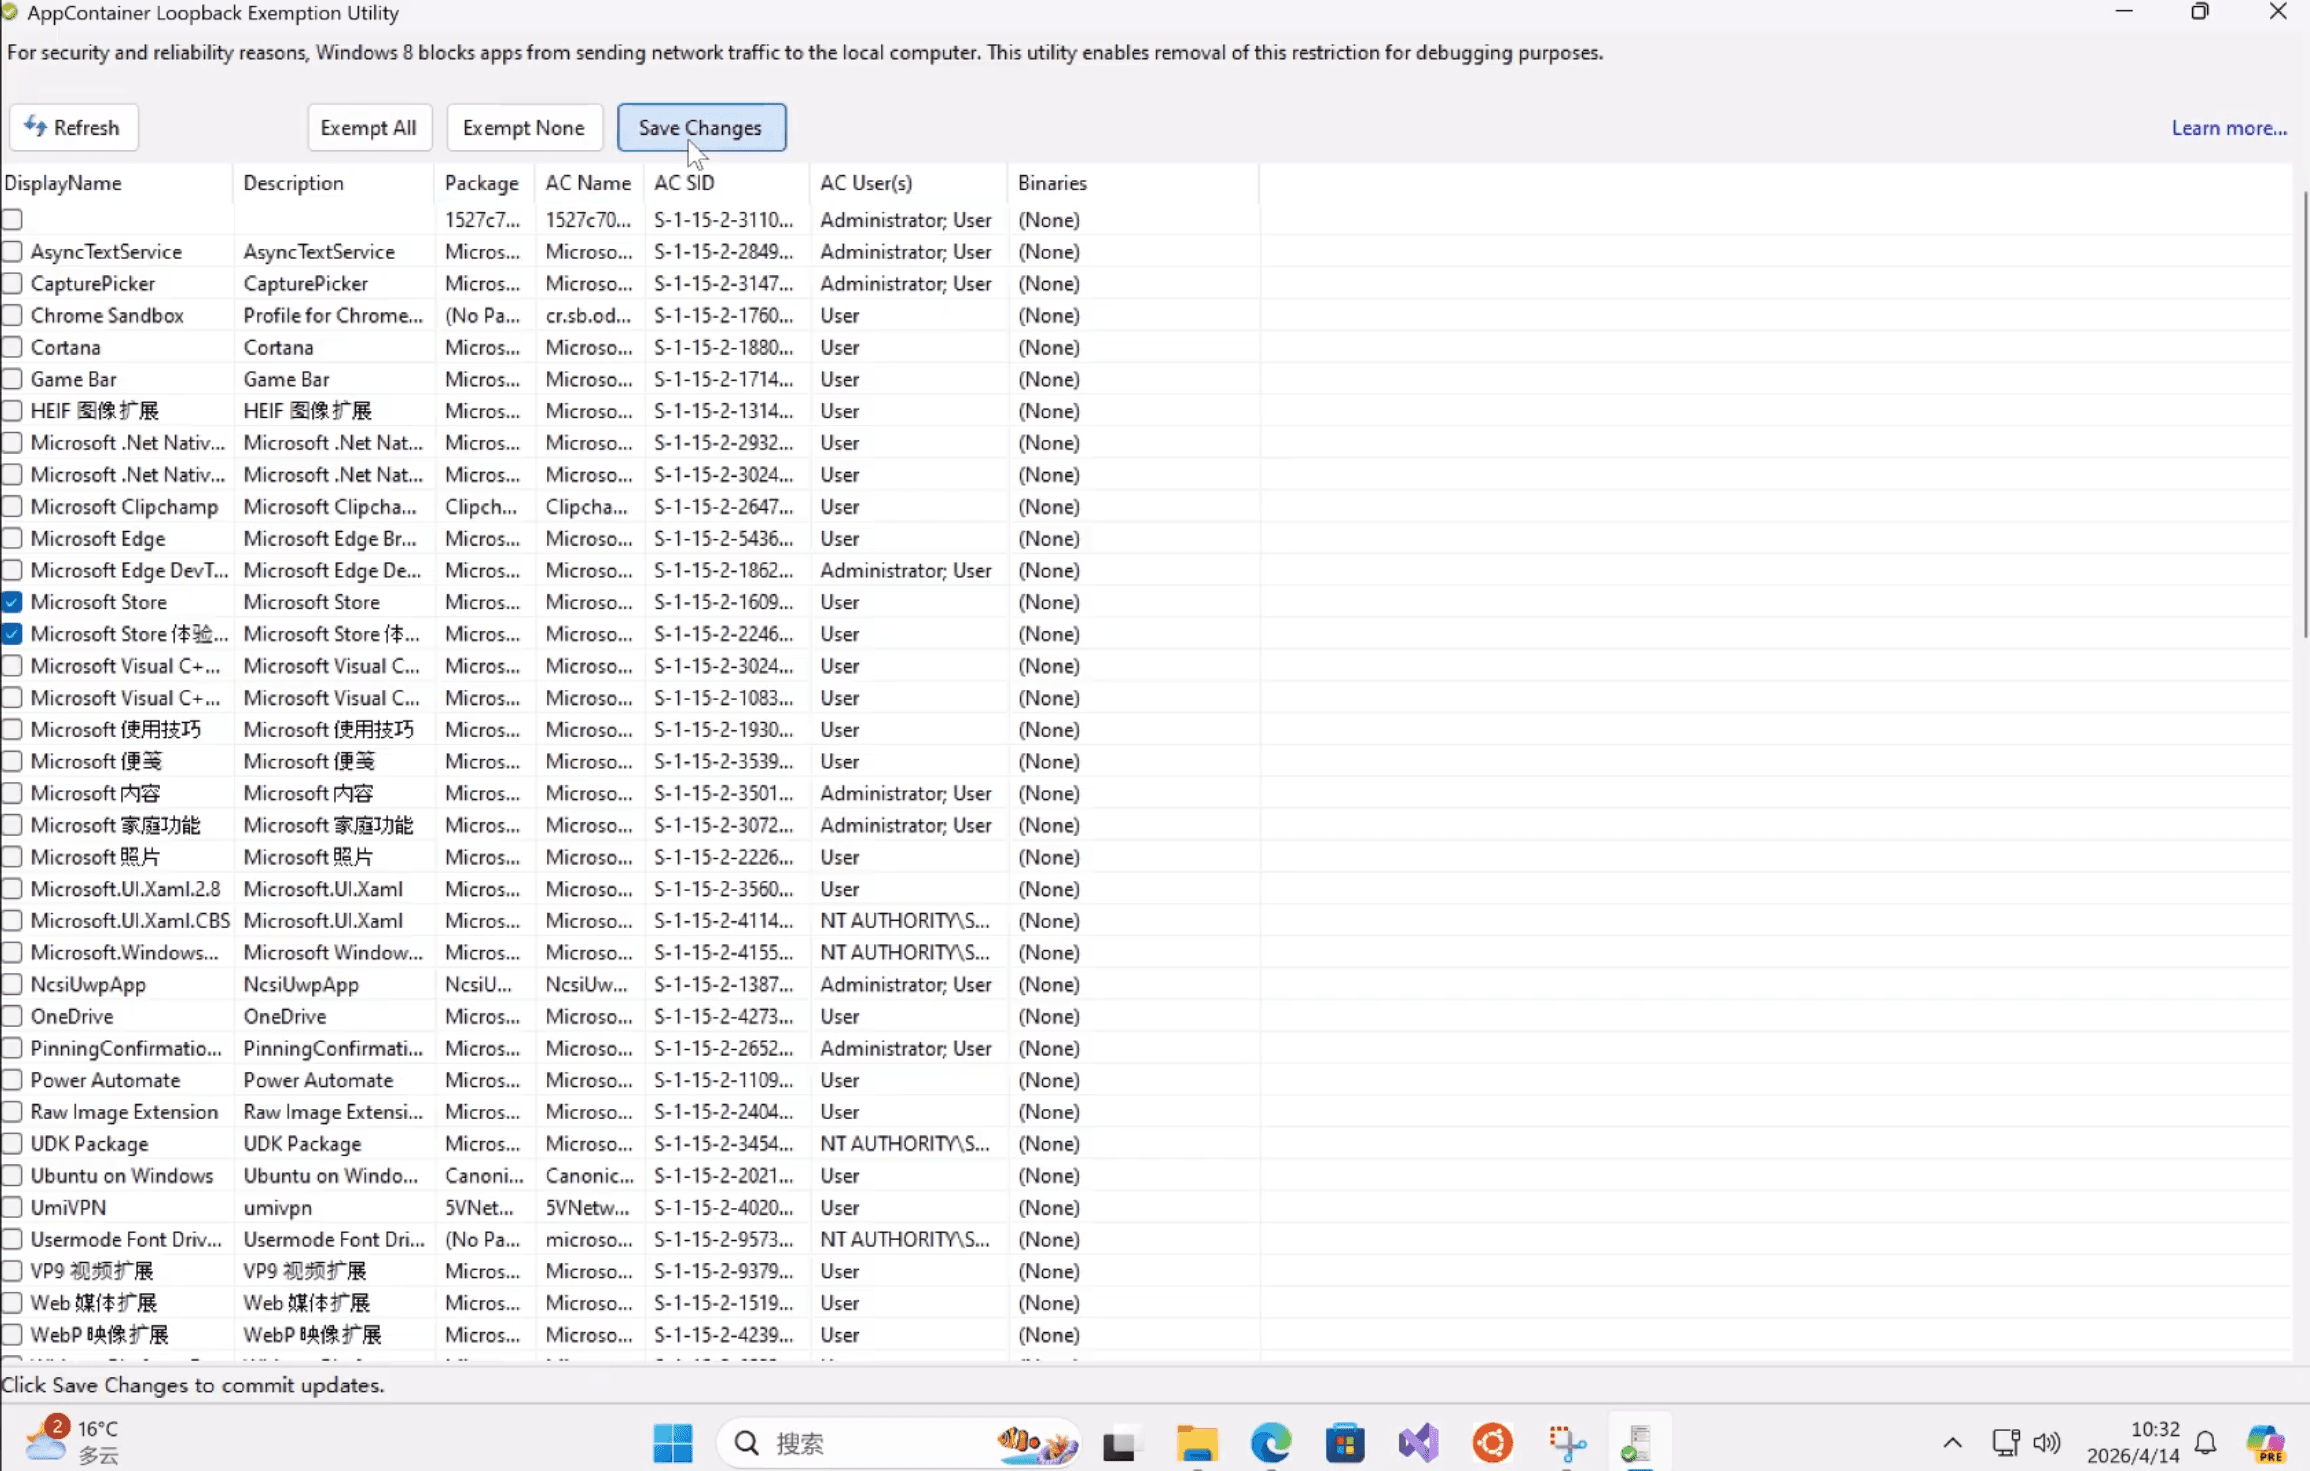Click the vertical scrollbar of the app list
Image resolution: width=2310 pixels, height=1471 pixels.
point(2303,414)
